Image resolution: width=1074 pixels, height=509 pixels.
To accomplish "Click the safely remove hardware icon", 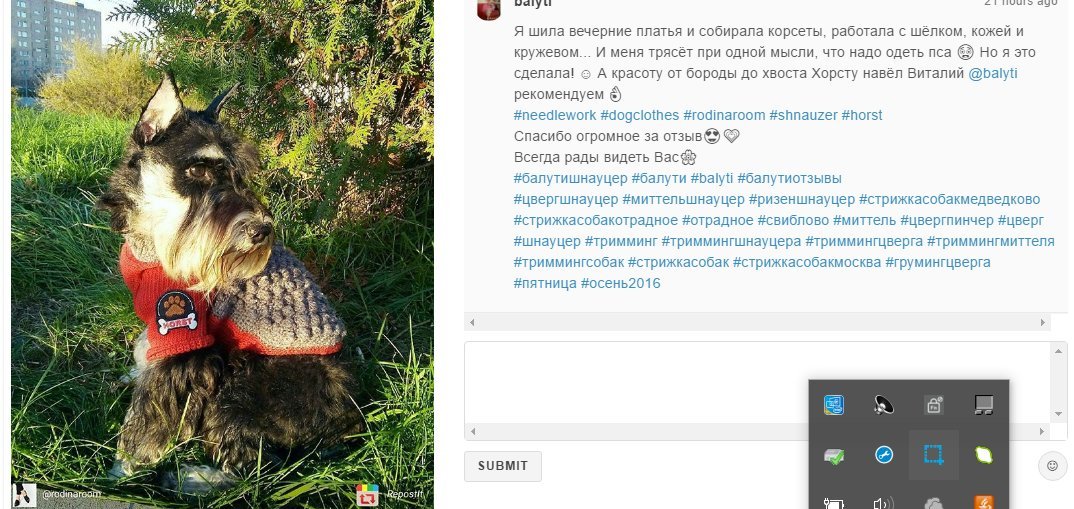I will point(834,455).
